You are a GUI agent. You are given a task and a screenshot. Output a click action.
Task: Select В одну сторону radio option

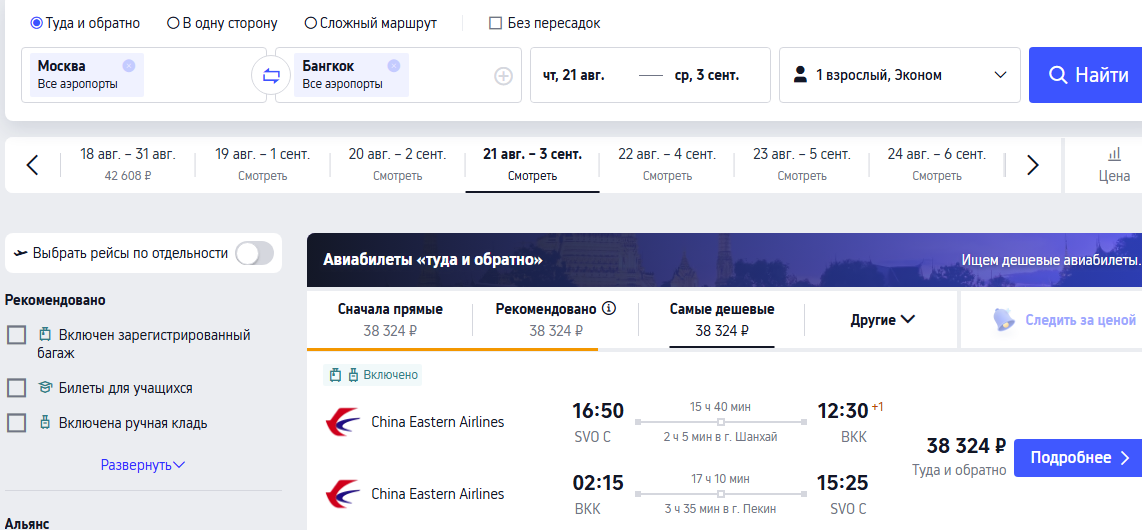pos(222,23)
